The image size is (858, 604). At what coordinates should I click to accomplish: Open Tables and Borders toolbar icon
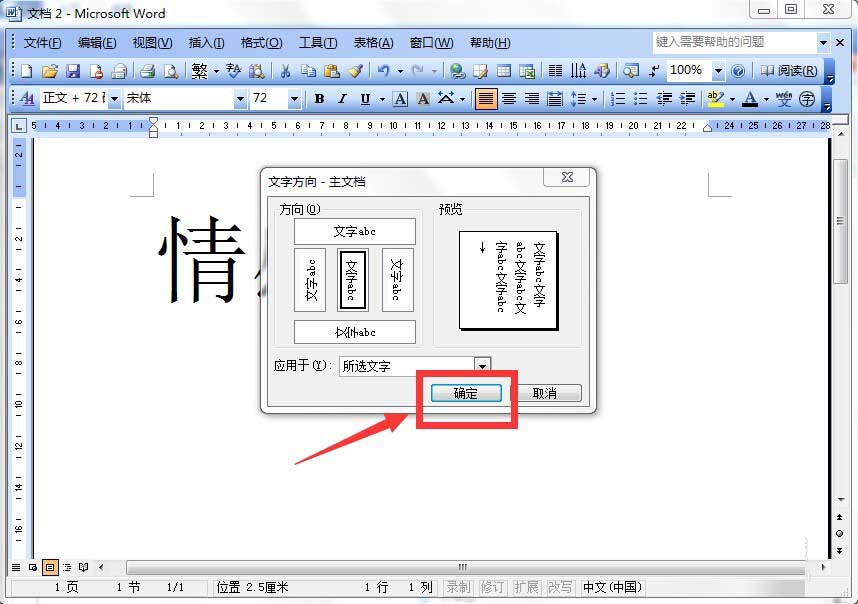[480, 71]
